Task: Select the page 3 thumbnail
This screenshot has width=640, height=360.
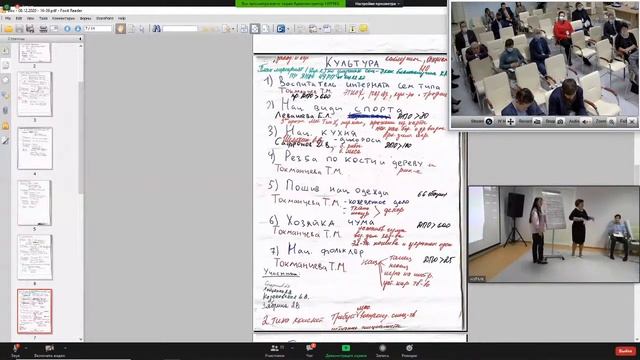Action: [x=35, y=94]
